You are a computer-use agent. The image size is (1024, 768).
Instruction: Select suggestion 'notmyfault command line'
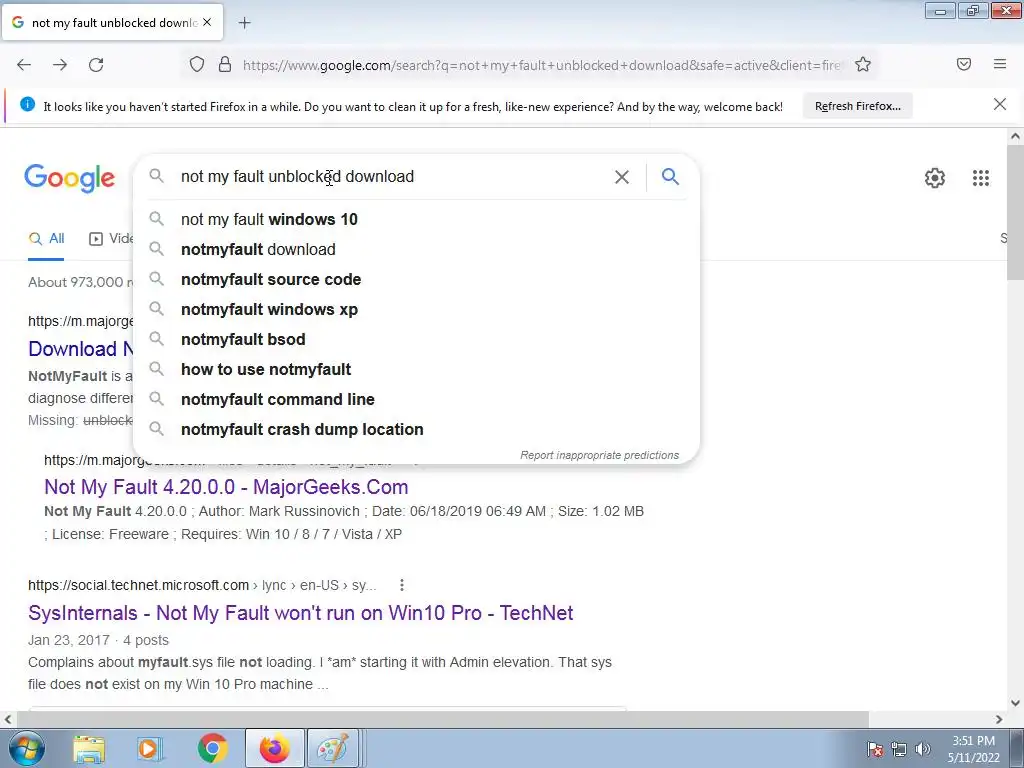pyautogui.click(x=416, y=400)
